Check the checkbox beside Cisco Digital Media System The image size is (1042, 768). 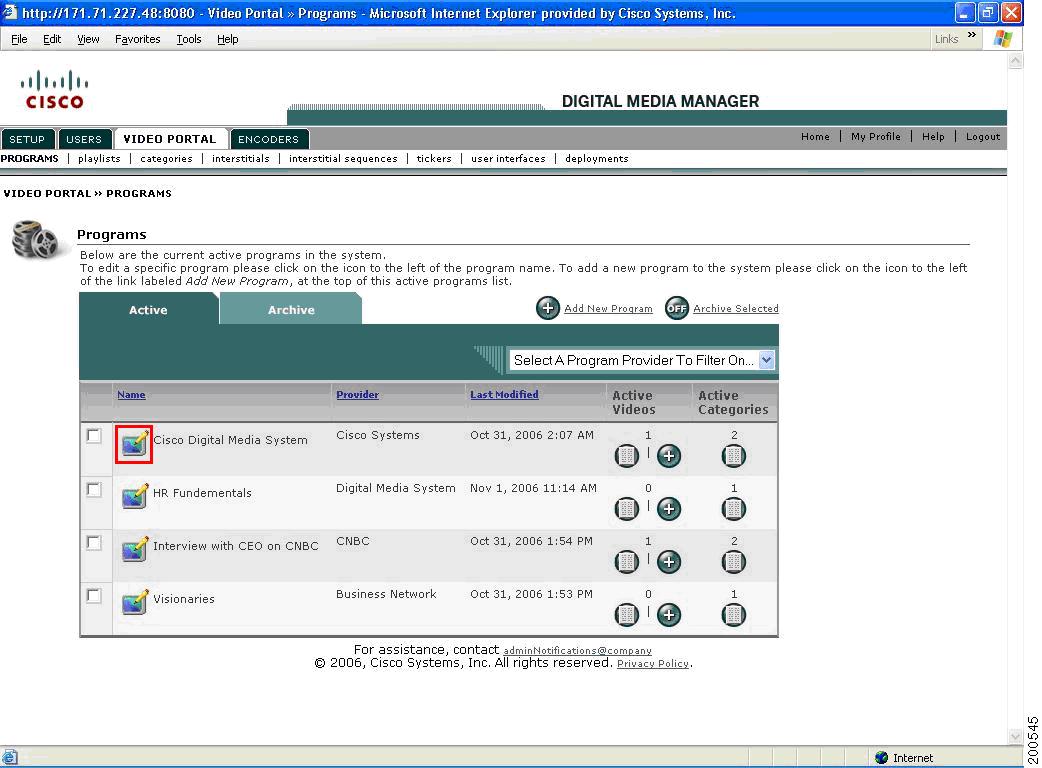pos(94,434)
